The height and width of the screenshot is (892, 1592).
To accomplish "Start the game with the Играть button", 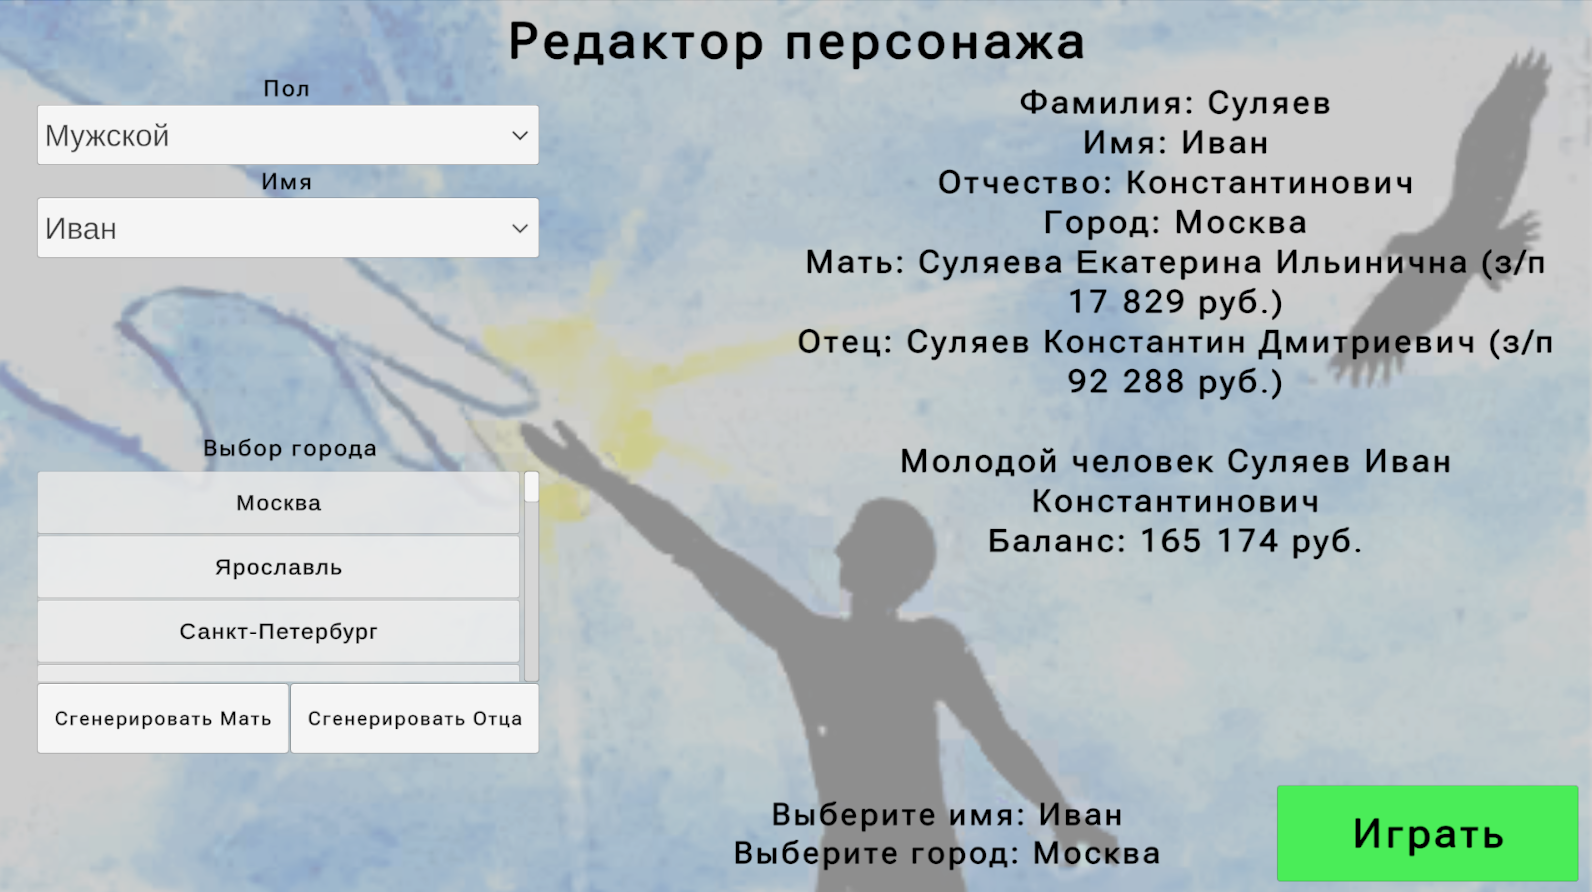I will coord(1428,833).
